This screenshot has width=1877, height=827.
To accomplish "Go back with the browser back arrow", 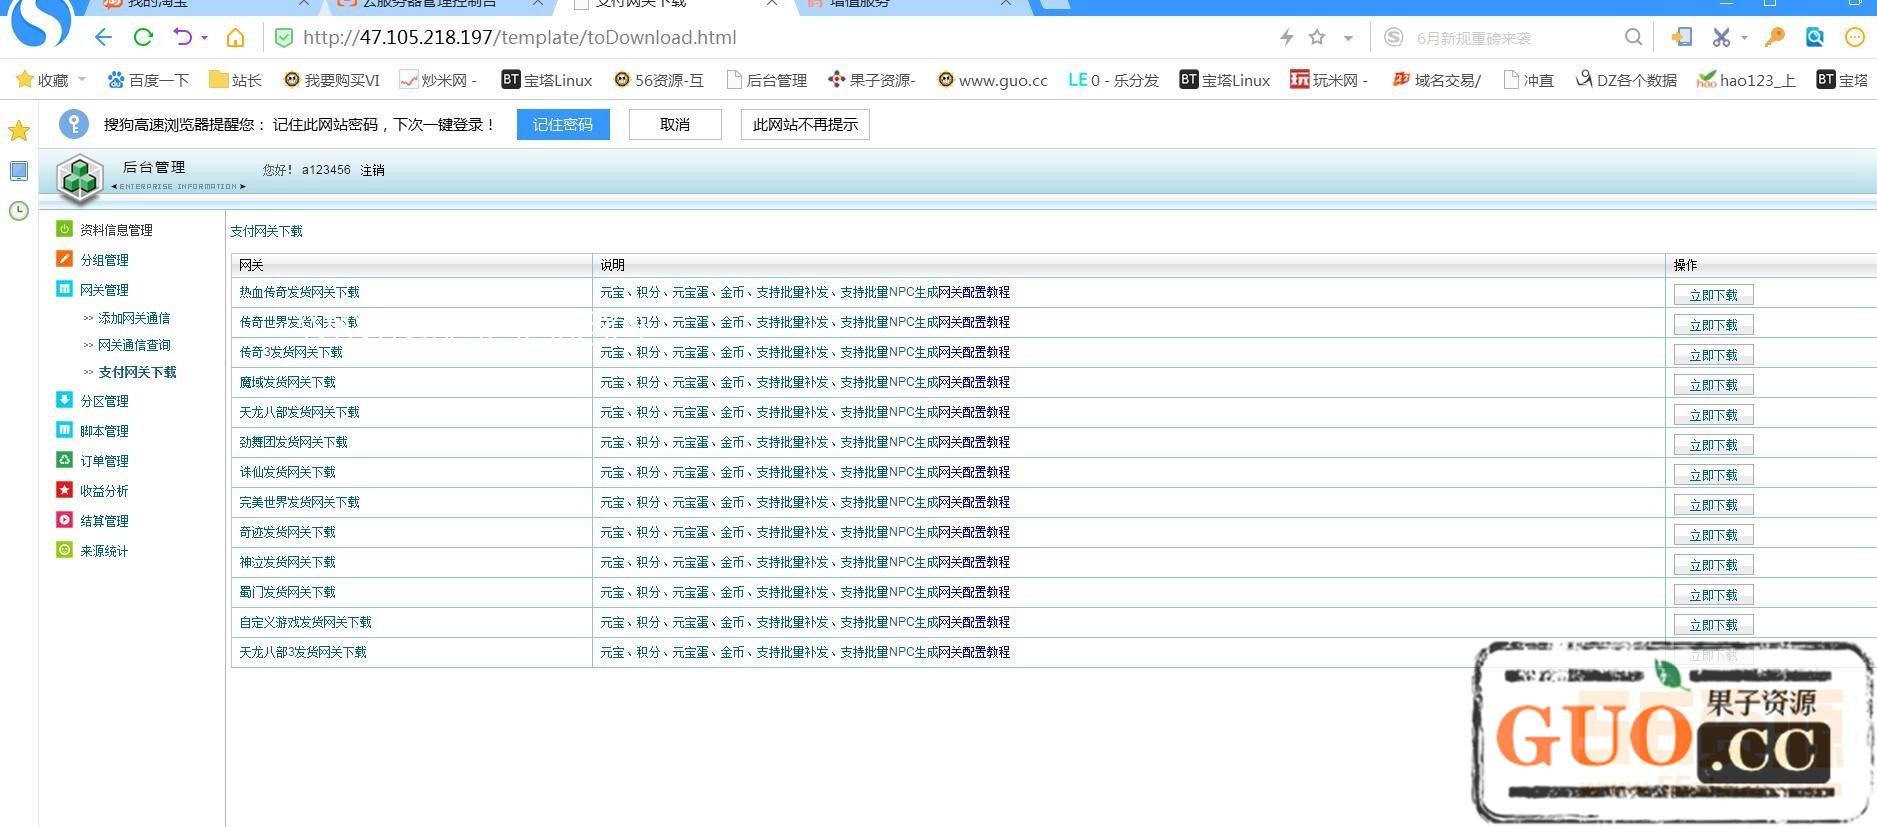I will [103, 38].
